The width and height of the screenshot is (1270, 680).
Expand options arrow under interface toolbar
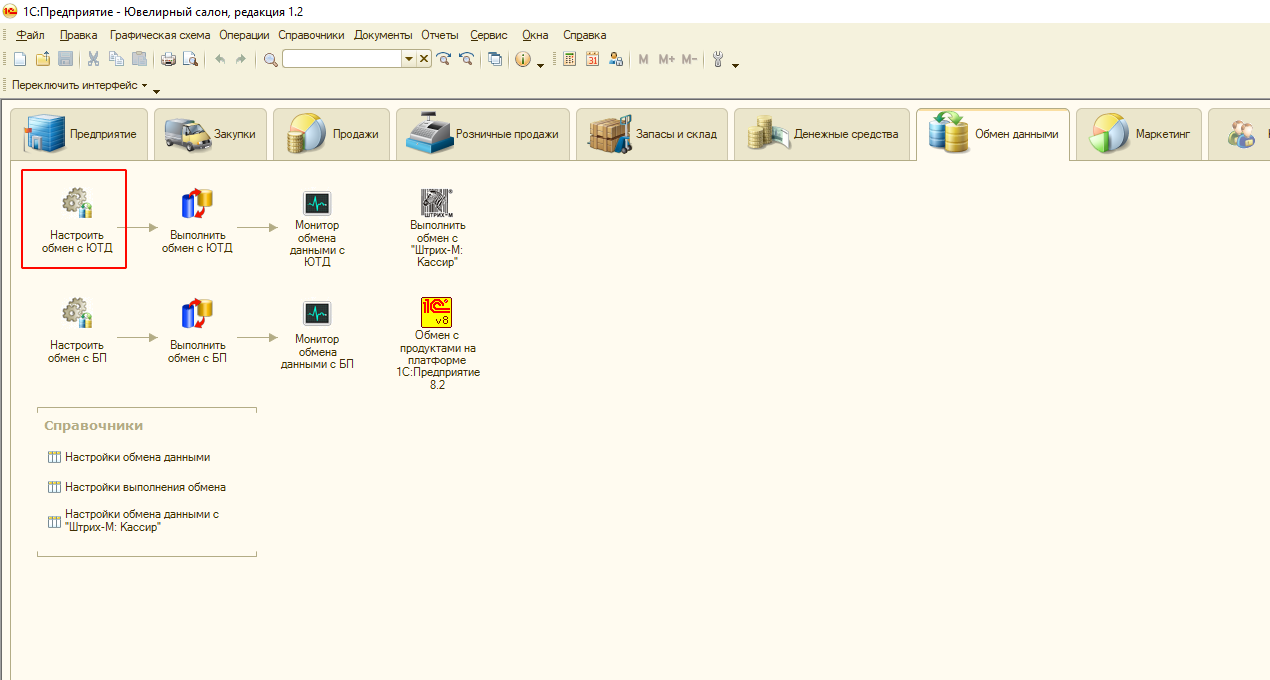[x=156, y=91]
